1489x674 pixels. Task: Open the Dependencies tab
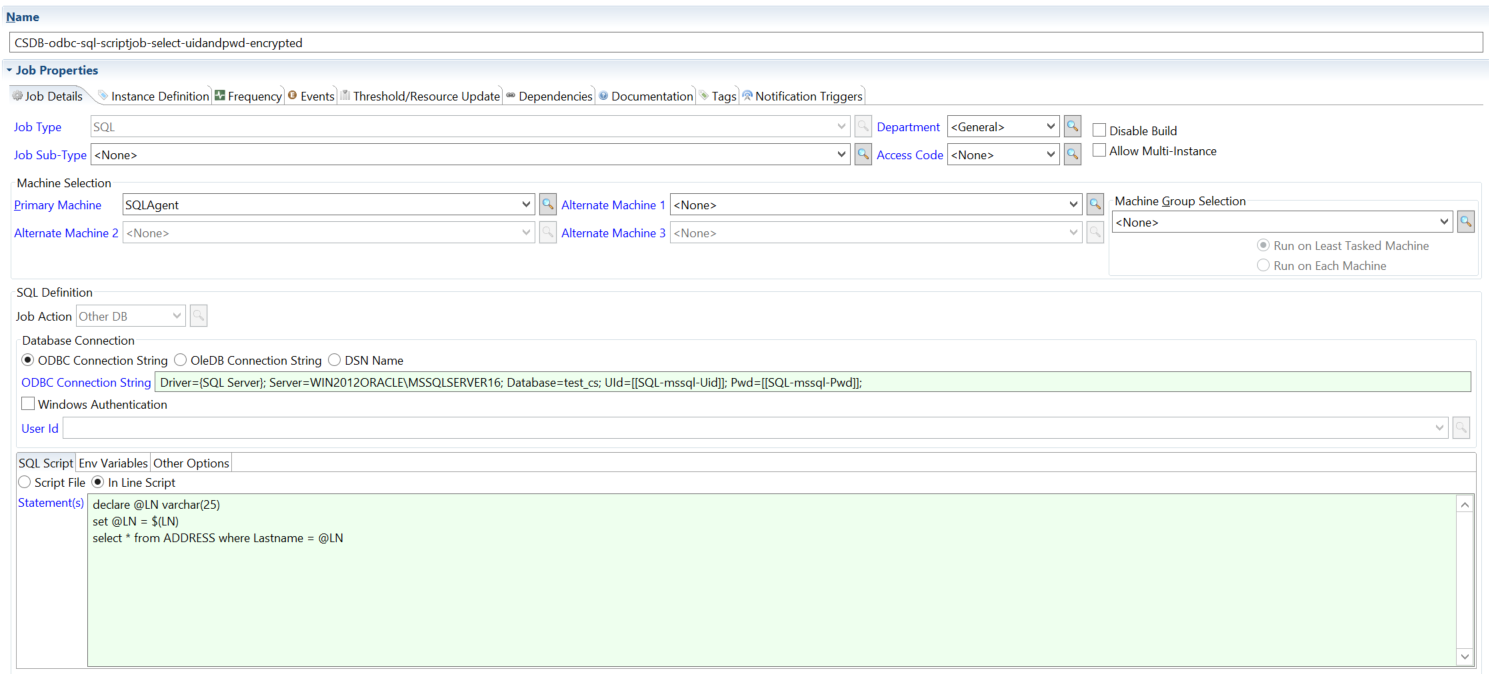pos(549,96)
